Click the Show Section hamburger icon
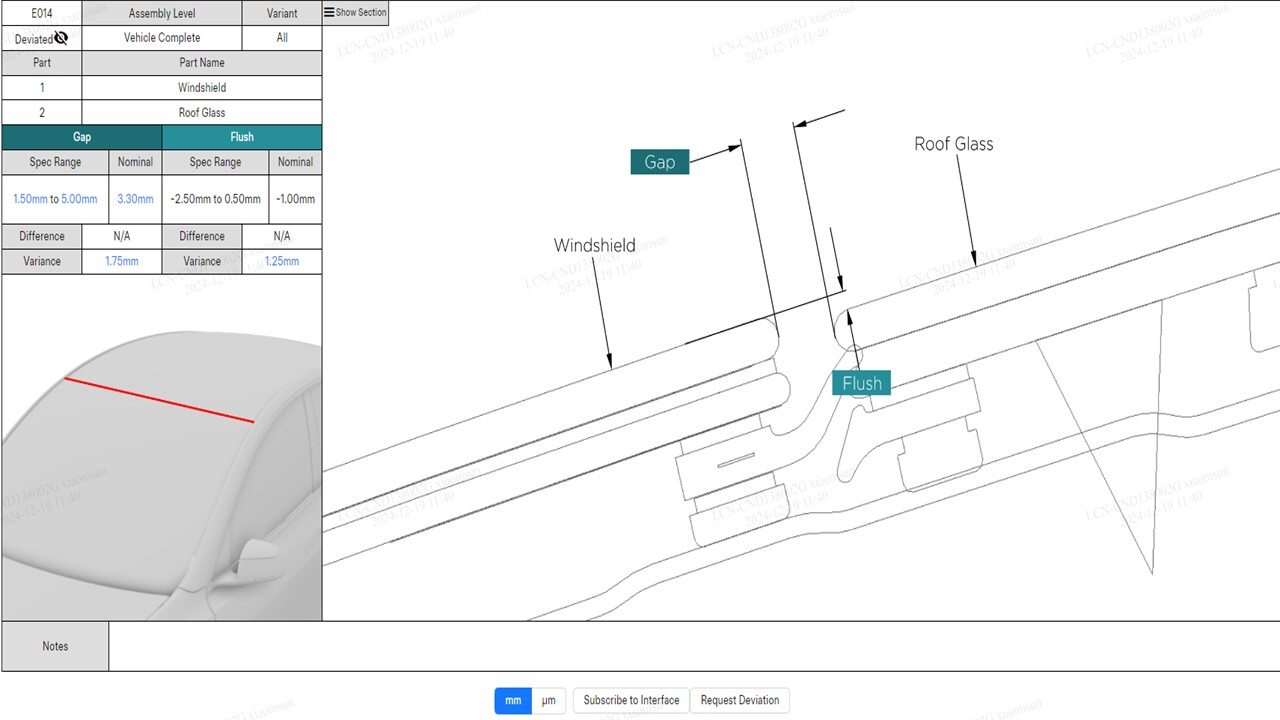1280x720 pixels. (329, 13)
